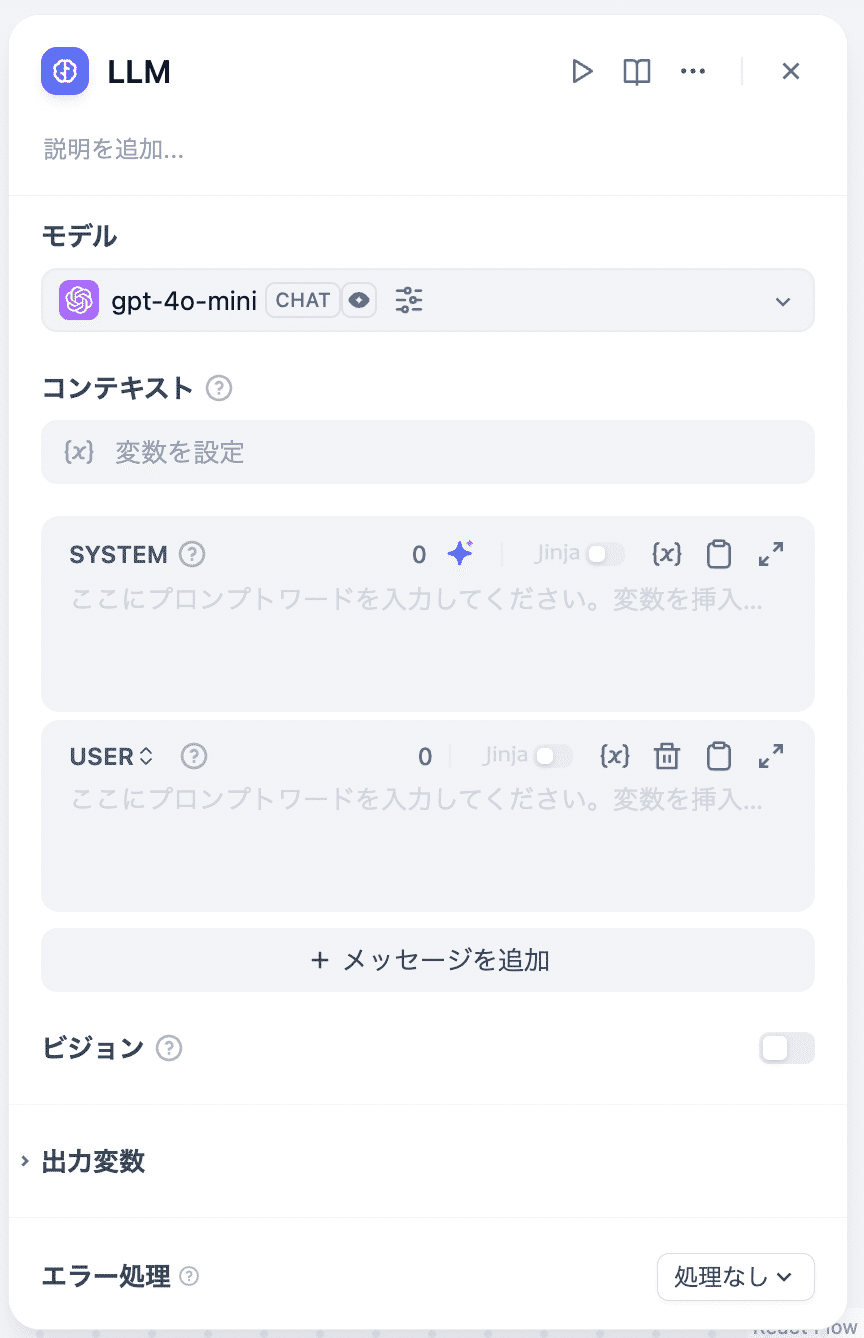This screenshot has width=864, height=1338.
Task: Insert a variable into the USER prompt
Action: pyautogui.click(x=615, y=757)
